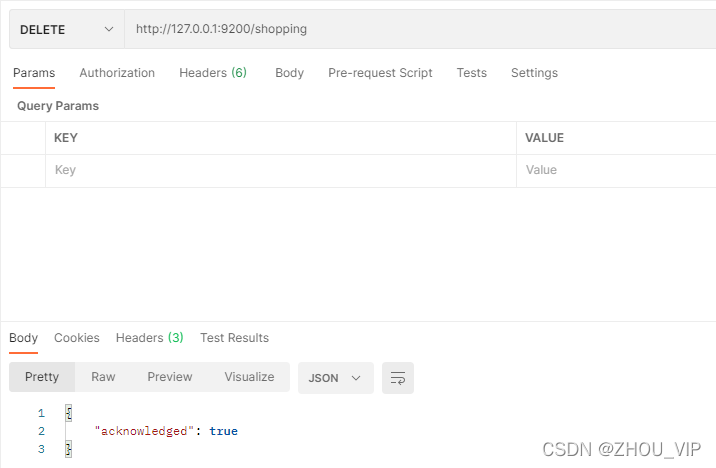Select the response Body tab
The image size is (716, 468).
click(23, 338)
